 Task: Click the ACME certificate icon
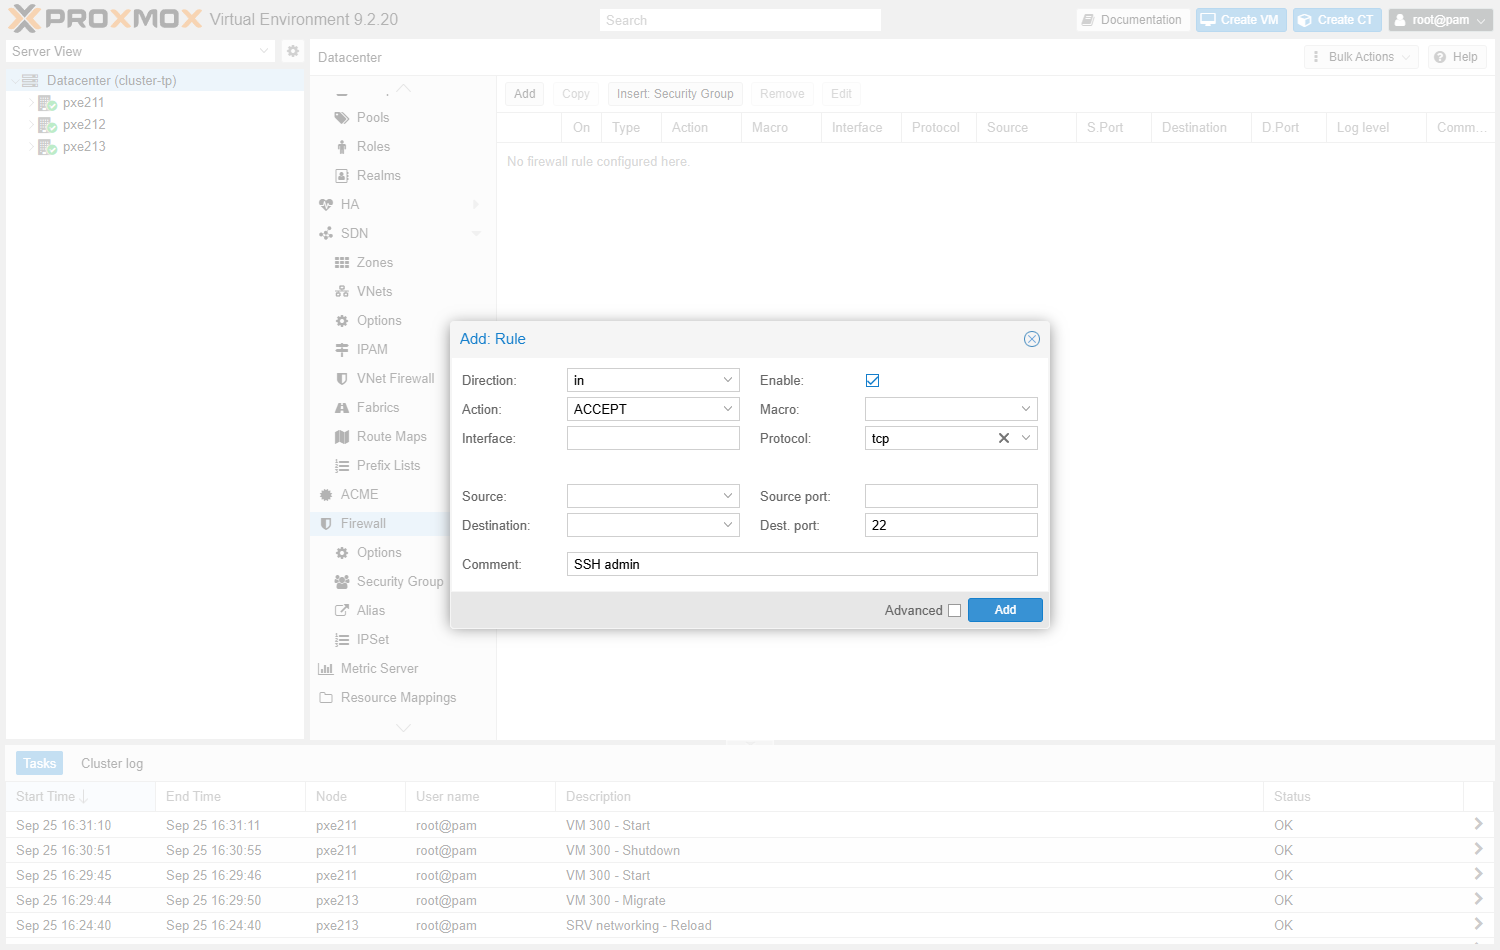pyautogui.click(x=326, y=495)
